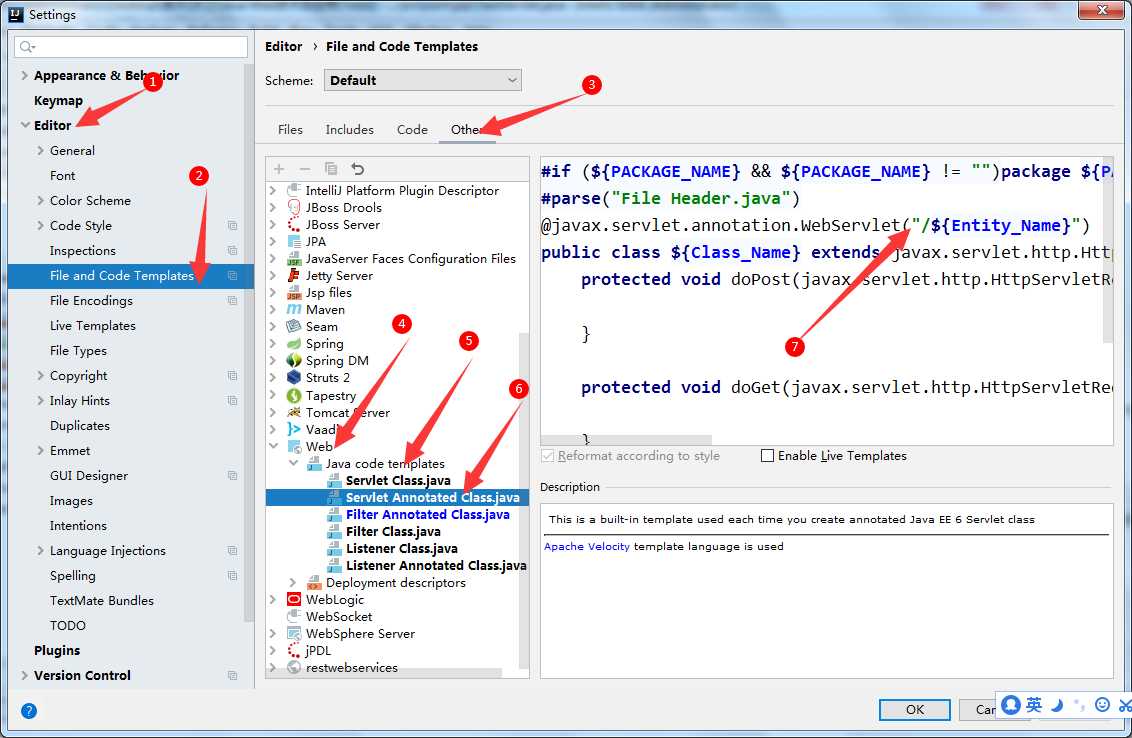
Task: Click the WebSphere Server icon
Action: coord(294,633)
